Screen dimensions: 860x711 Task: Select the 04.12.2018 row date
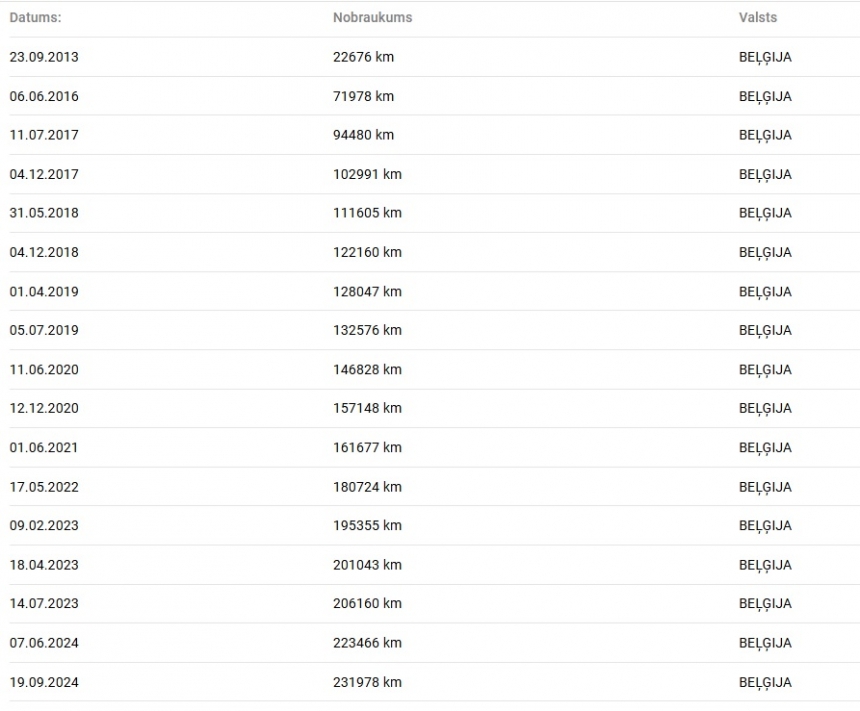click(x=44, y=252)
